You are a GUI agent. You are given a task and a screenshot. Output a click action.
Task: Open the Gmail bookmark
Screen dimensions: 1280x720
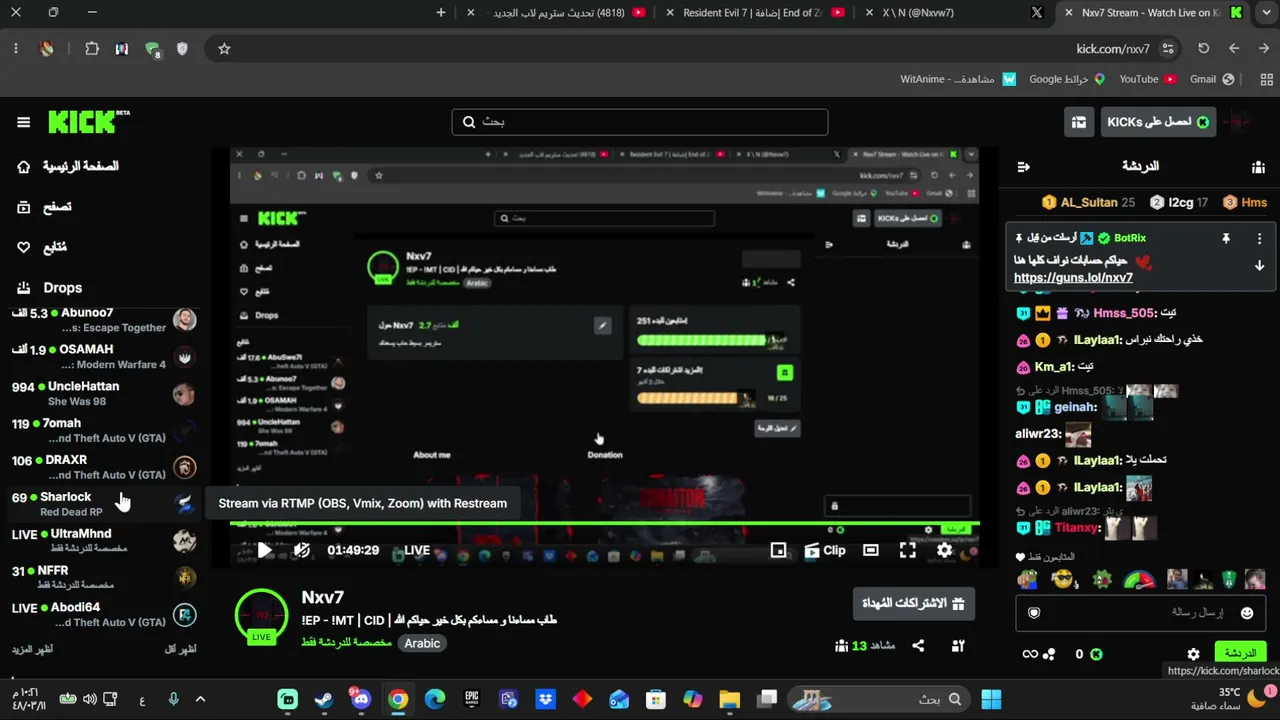tap(1212, 79)
